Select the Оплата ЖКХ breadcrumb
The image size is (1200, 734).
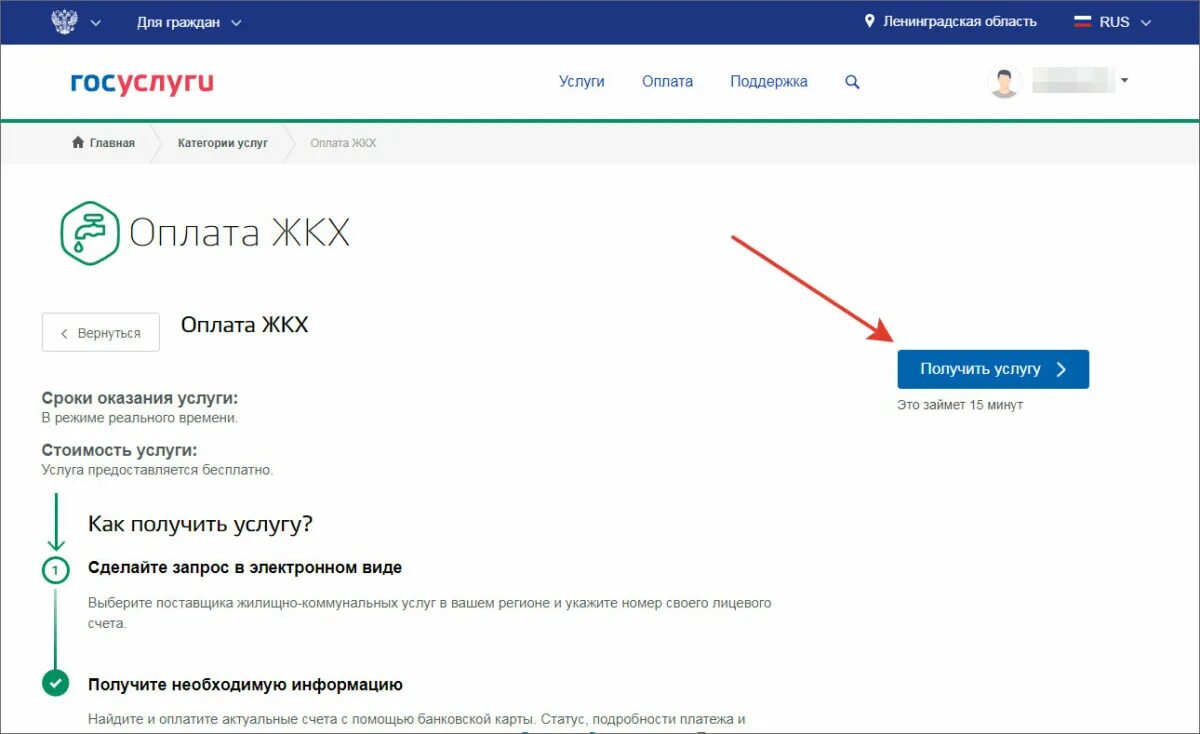tap(343, 143)
